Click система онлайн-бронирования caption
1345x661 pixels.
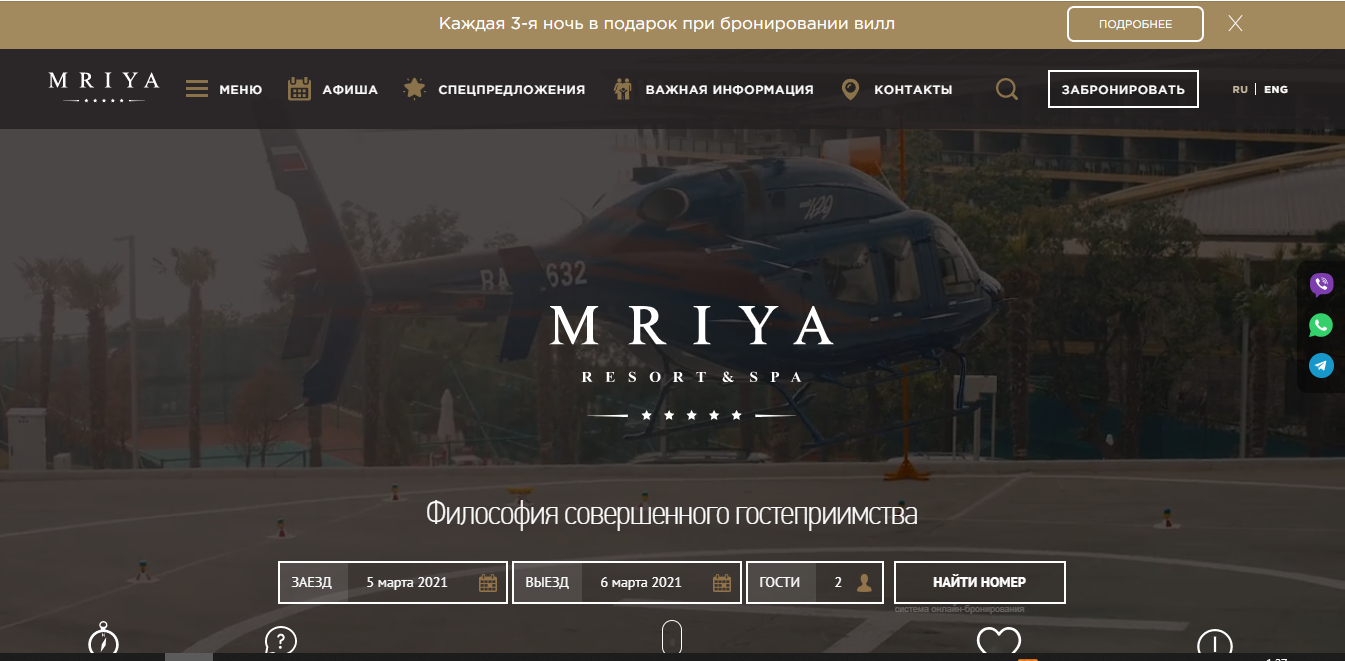pyautogui.click(x=959, y=609)
